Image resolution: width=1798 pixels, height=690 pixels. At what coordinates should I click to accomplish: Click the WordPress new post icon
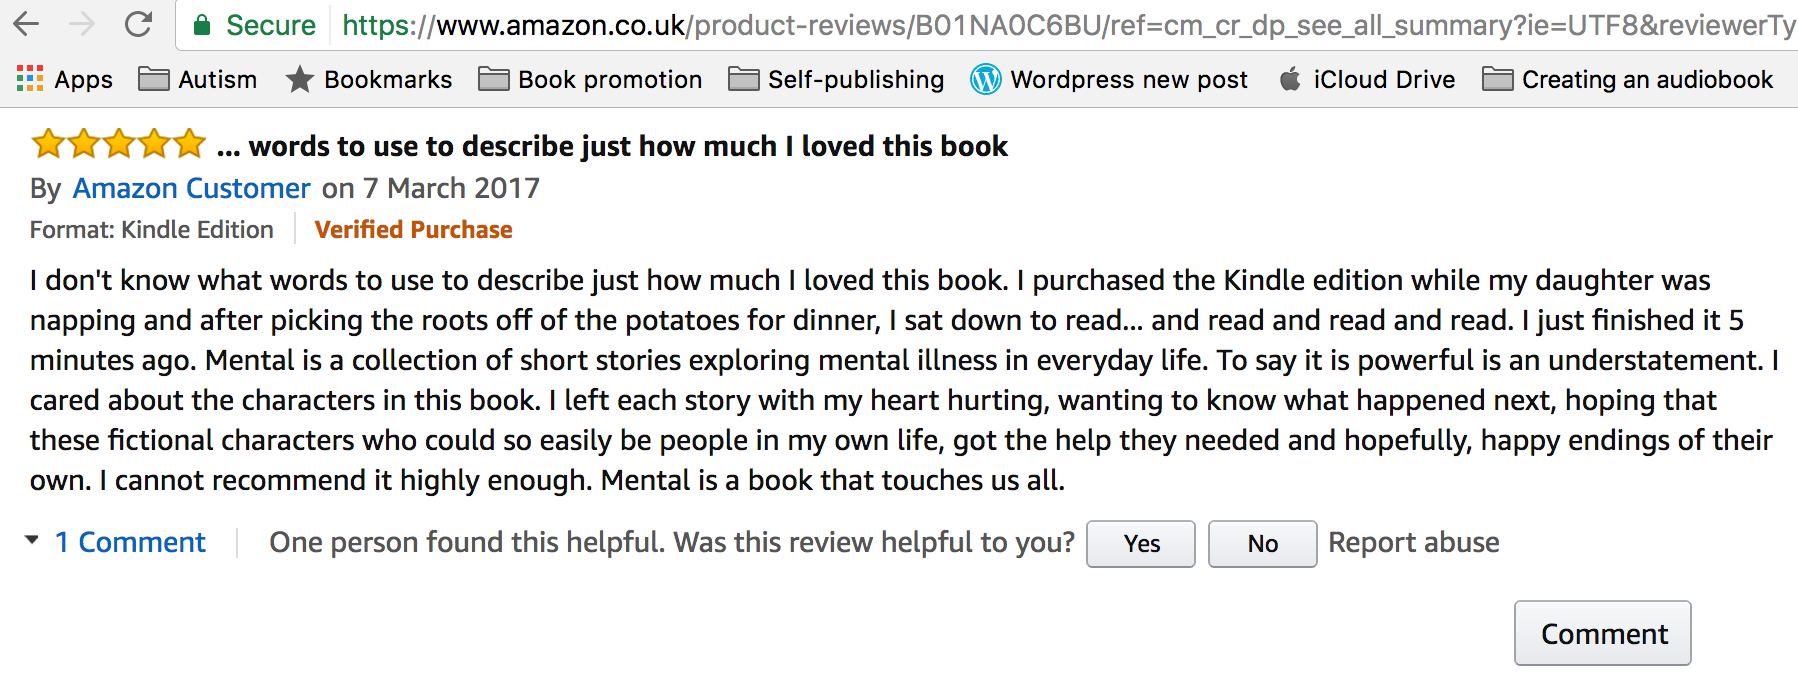[986, 79]
